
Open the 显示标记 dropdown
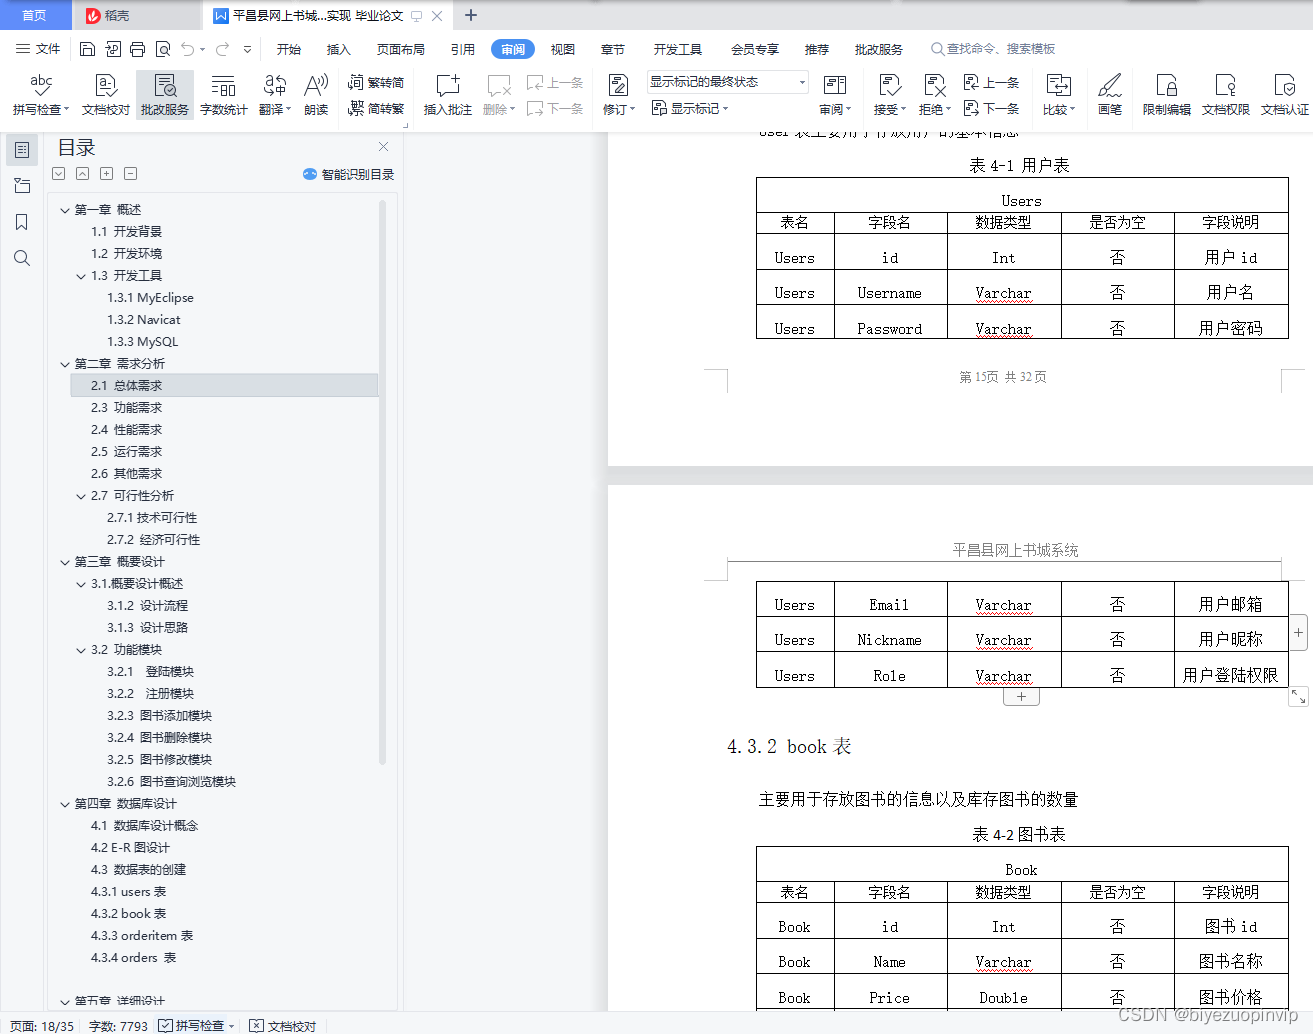pyautogui.click(x=690, y=108)
